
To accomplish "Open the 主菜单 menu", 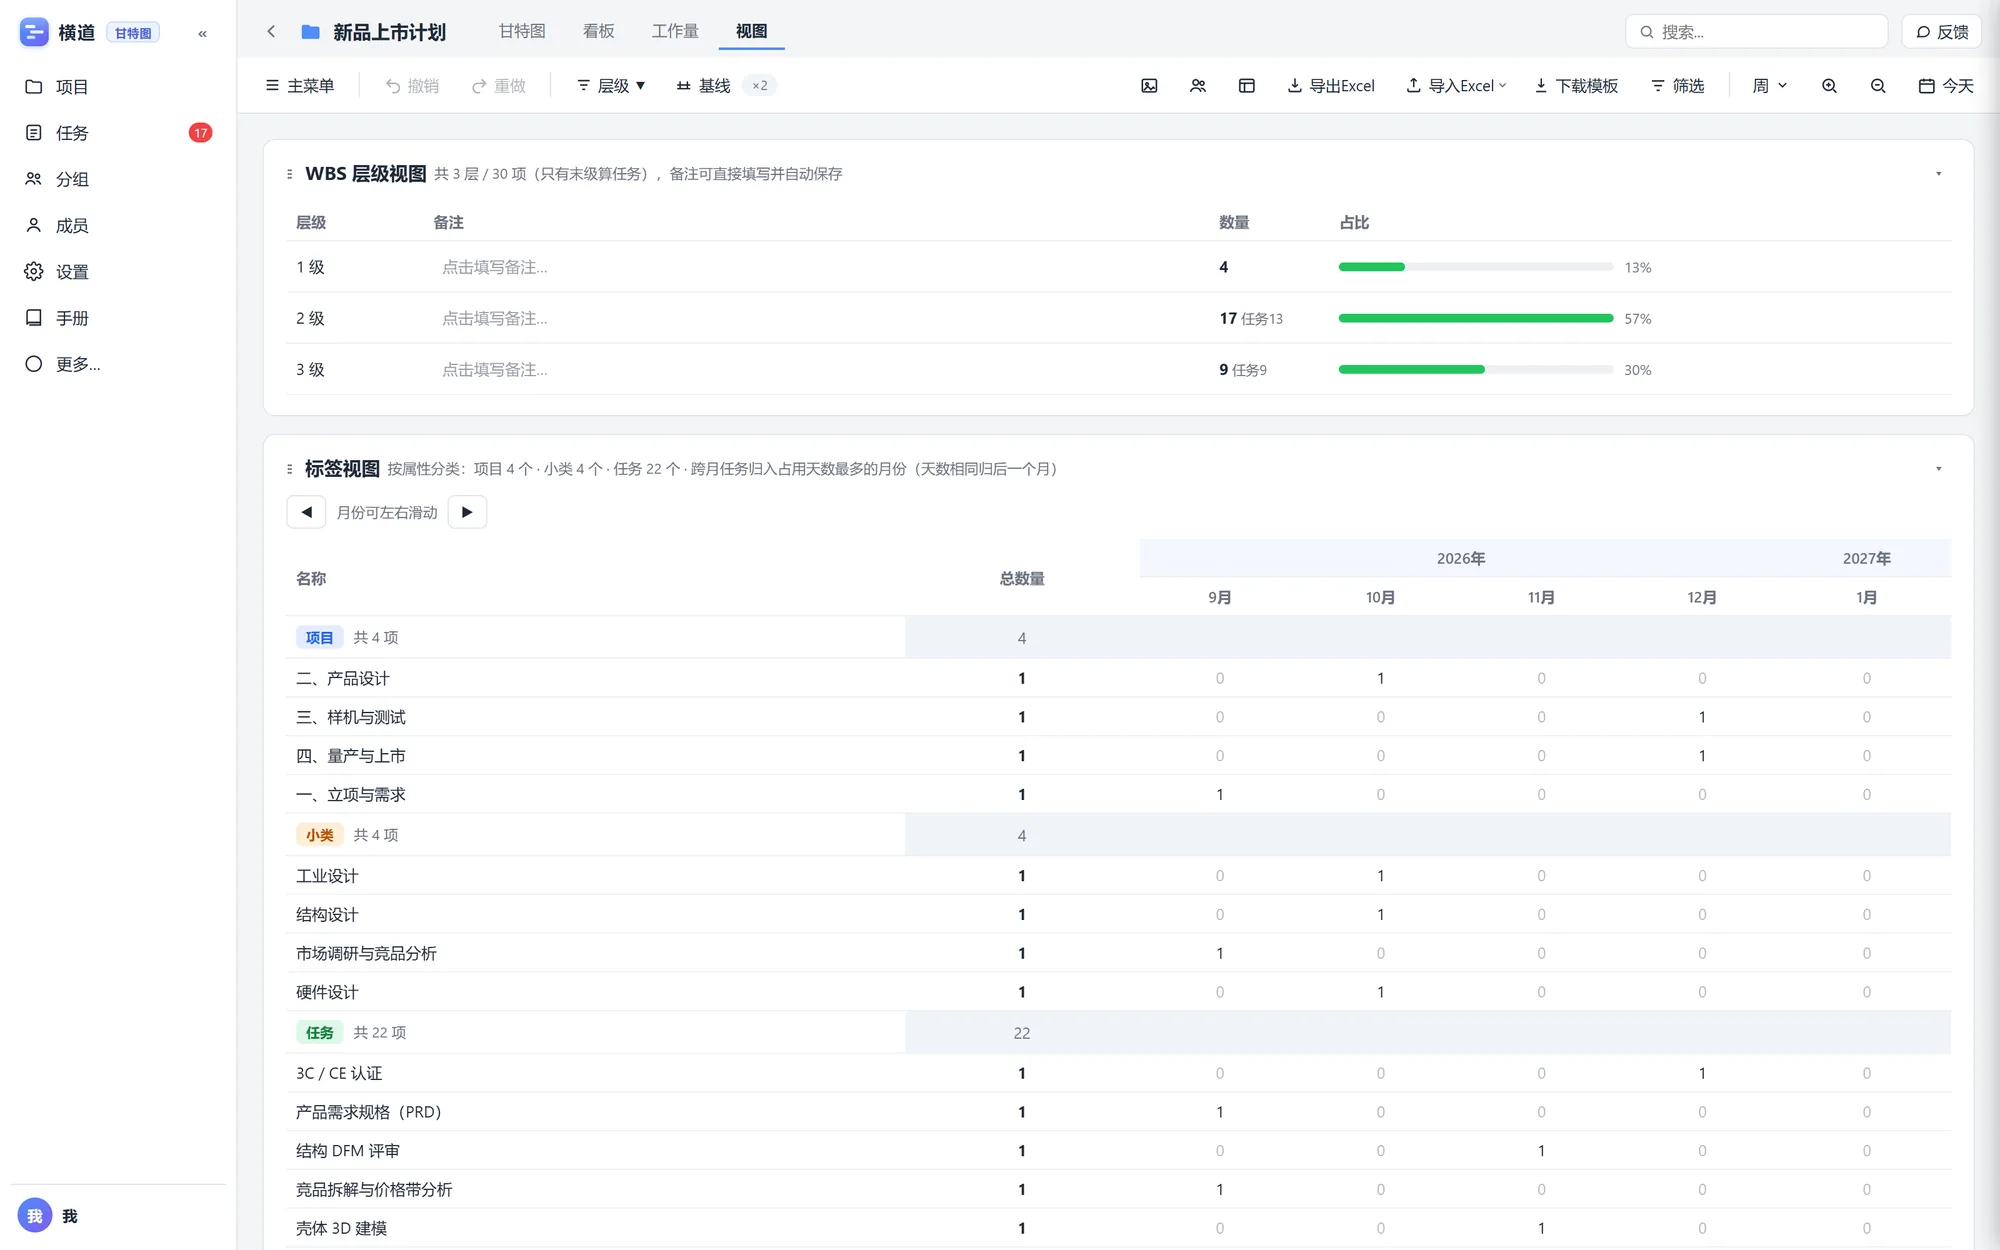I will 300,86.
